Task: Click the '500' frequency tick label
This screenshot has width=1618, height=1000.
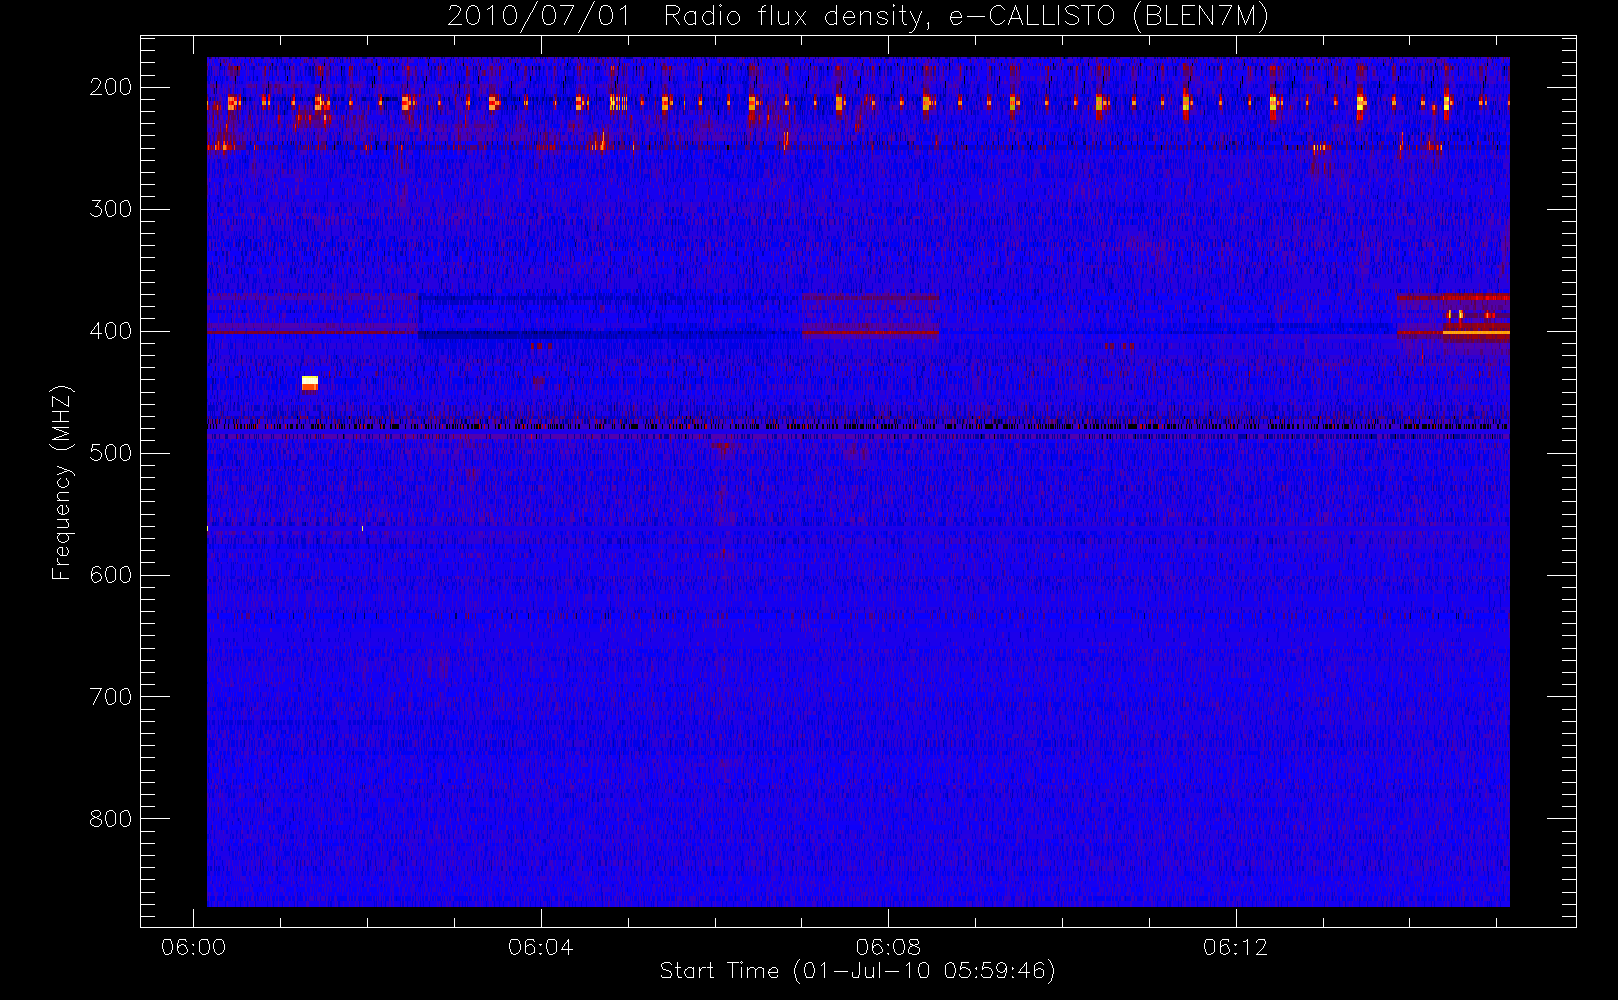Action: pos(110,453)
